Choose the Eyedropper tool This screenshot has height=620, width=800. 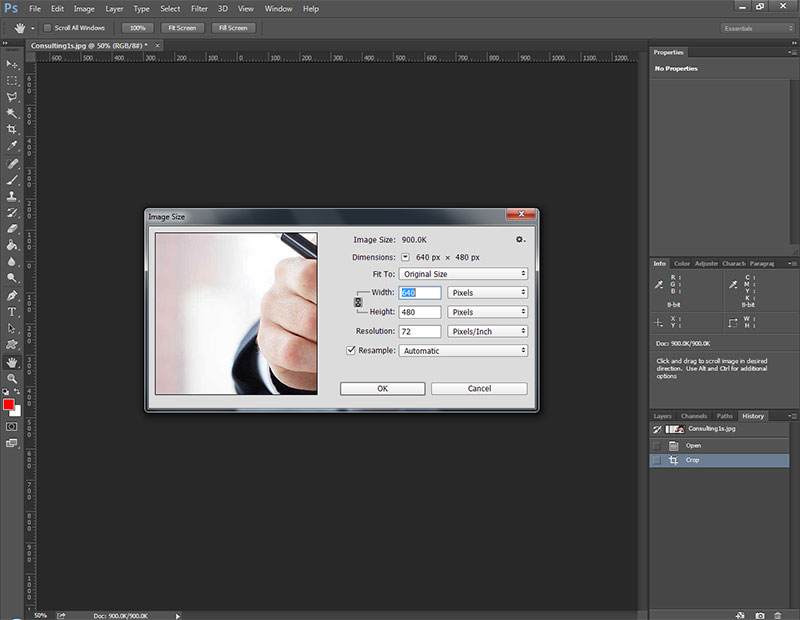click(x=11, y=145)
